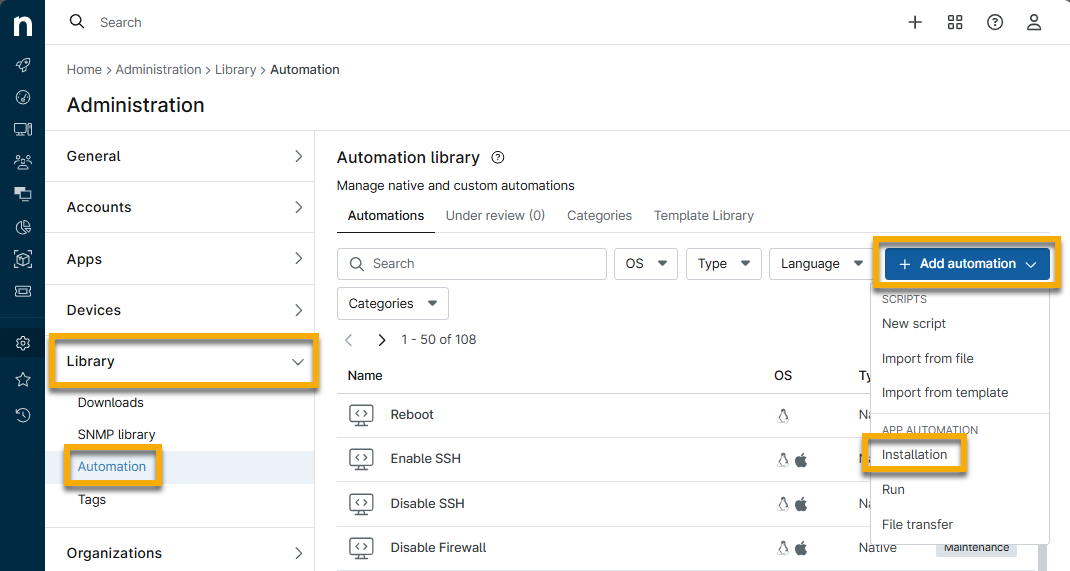
Task: Open the OS filter dropdown
Action: pos(645,264)
